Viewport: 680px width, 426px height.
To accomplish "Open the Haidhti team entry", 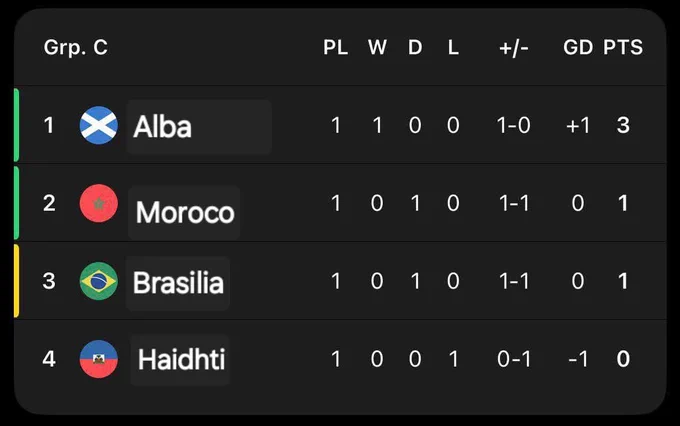I will 180,360.
